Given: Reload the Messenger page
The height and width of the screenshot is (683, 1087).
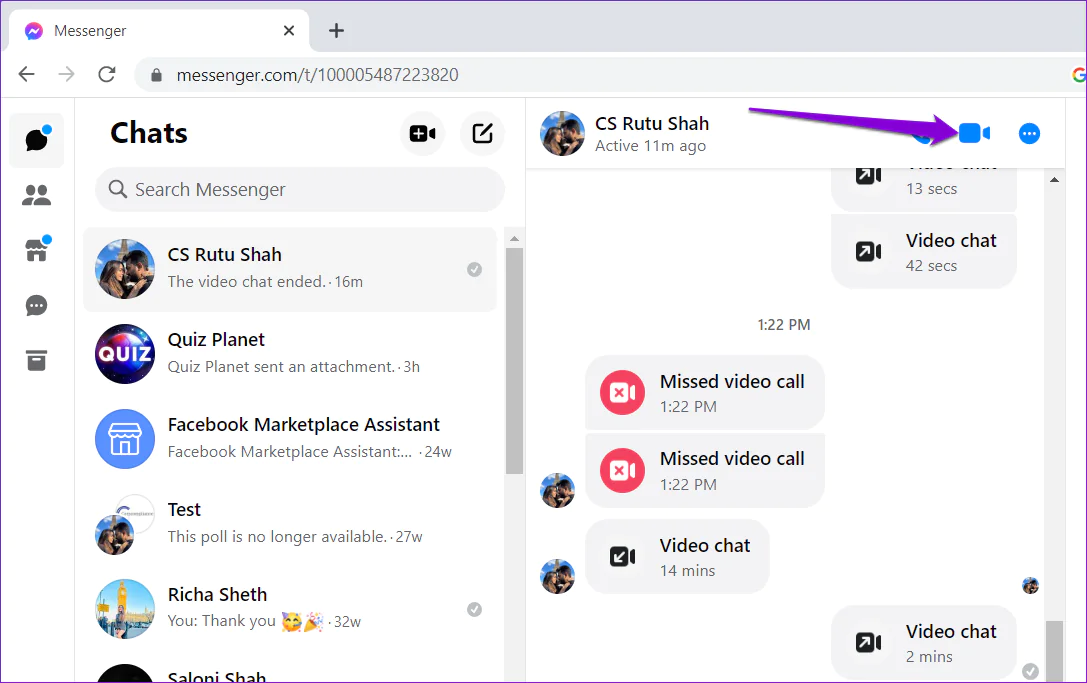Looking at the screenshot, I should 107,74.
